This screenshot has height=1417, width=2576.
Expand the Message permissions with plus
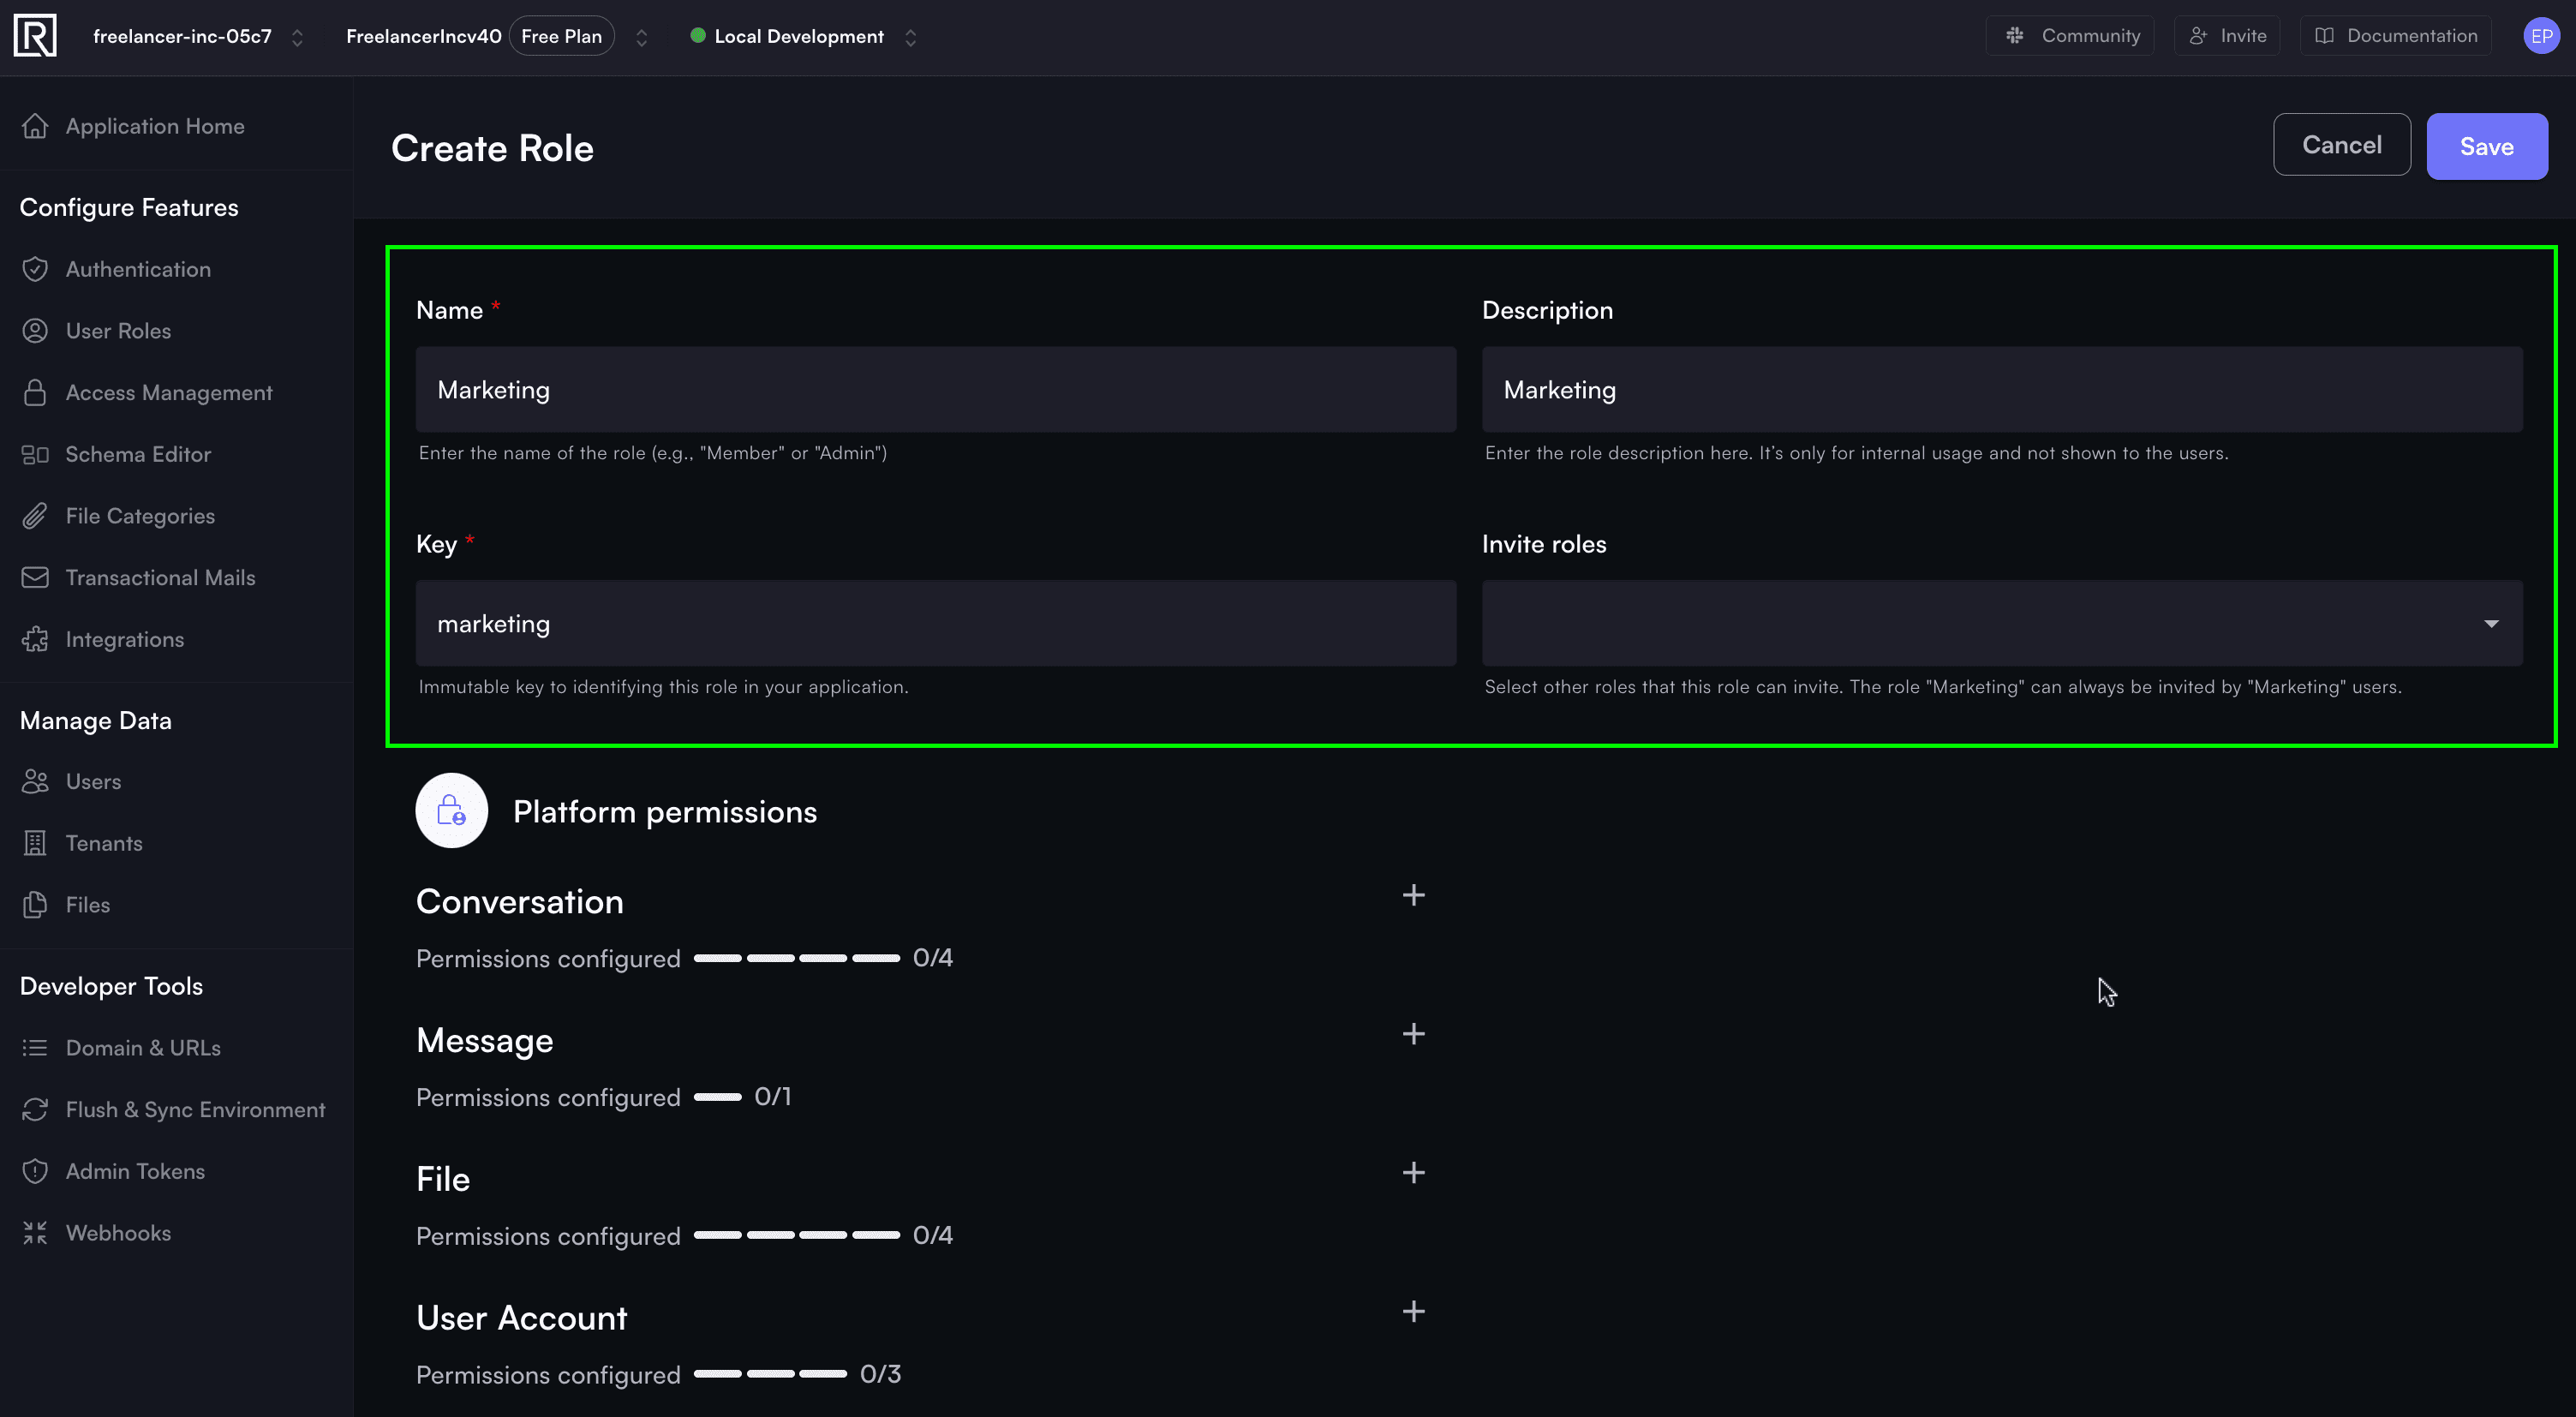[1413, 1034]
